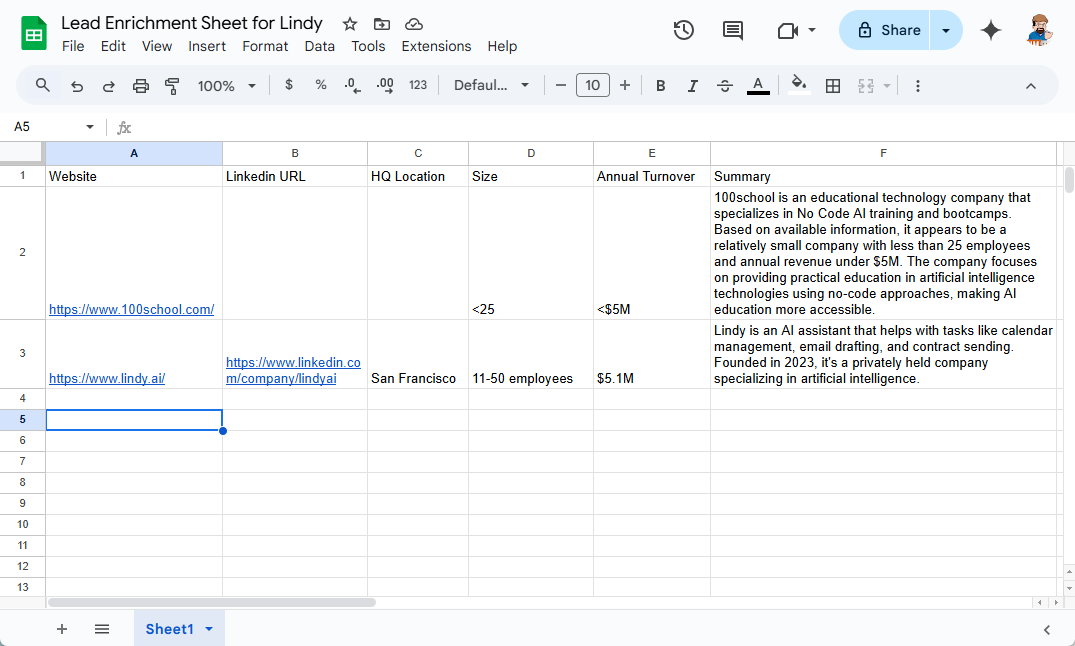This screenshot has width=1075, height=646.
Task: Toggle bold formatting
Action: 660,86
